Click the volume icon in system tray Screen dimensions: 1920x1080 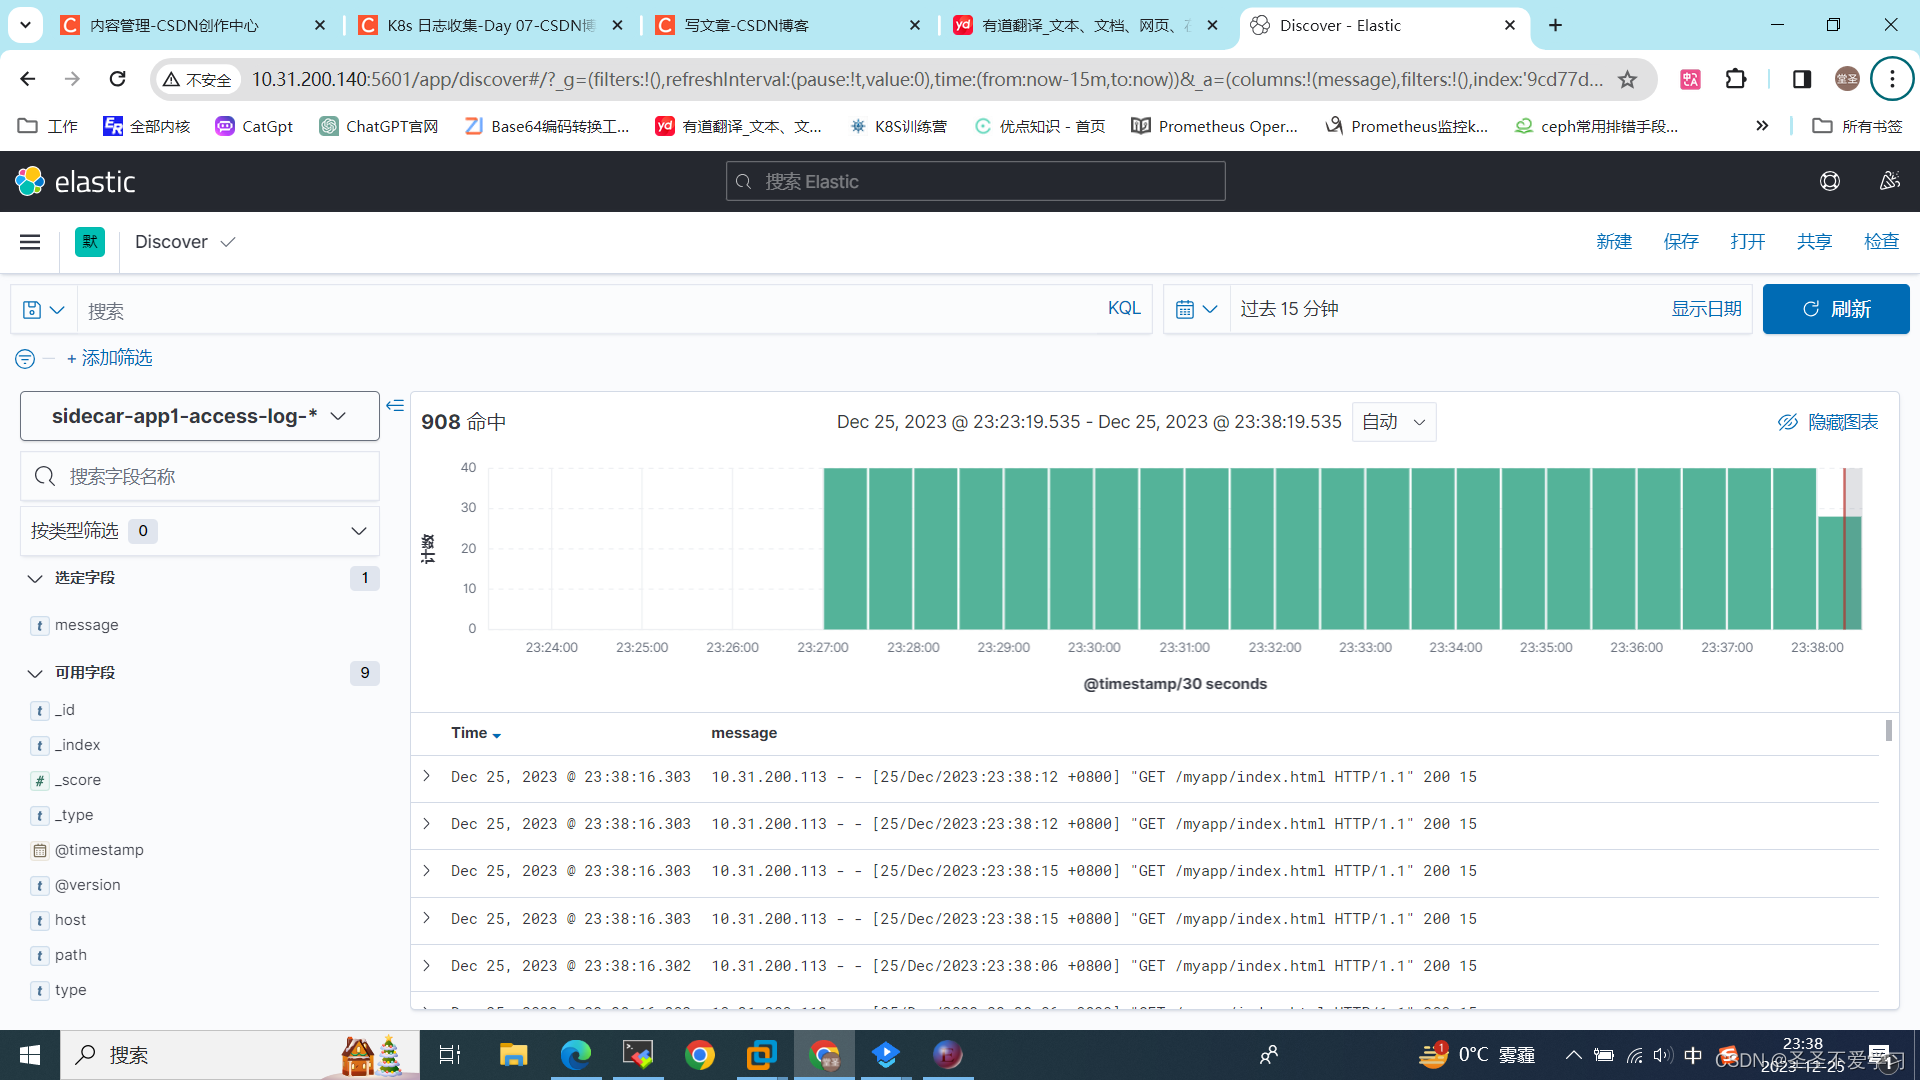[x=1662, y=1055]
